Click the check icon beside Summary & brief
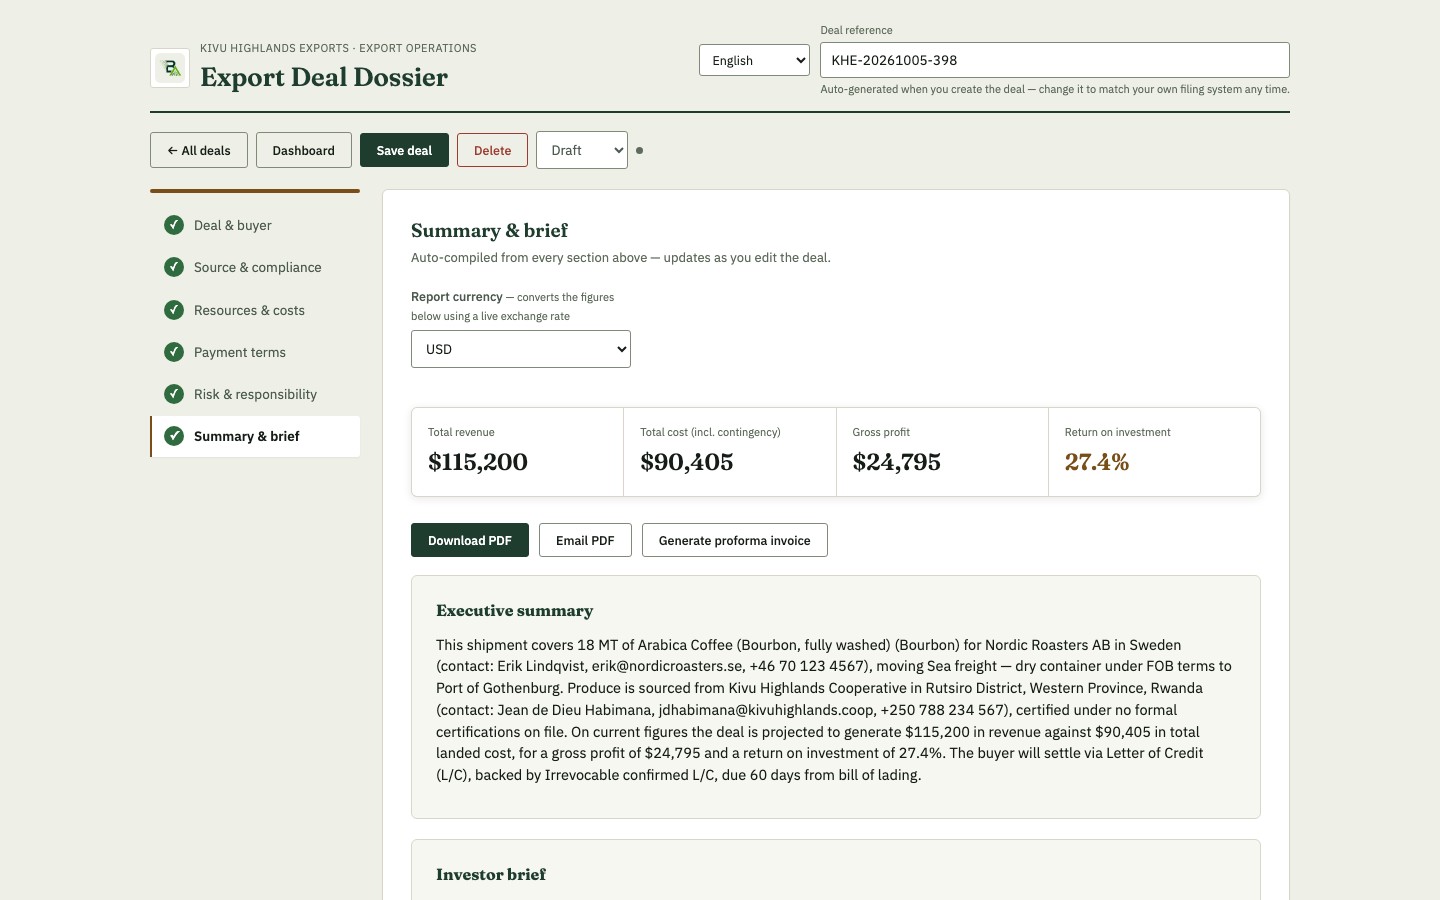Image resolution: width=1440 pixels, height=900 pixels. click(174, 436)
